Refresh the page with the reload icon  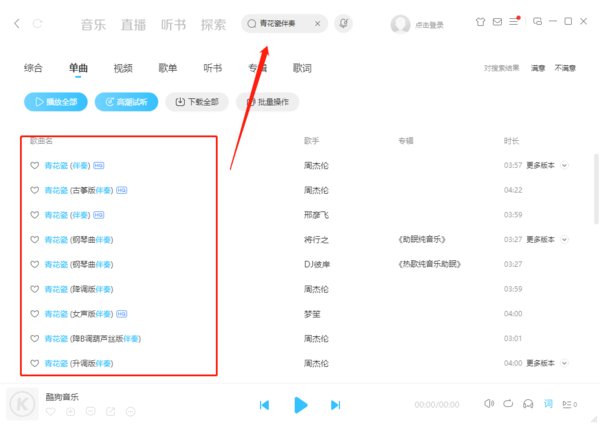click(x=38, y=24)
